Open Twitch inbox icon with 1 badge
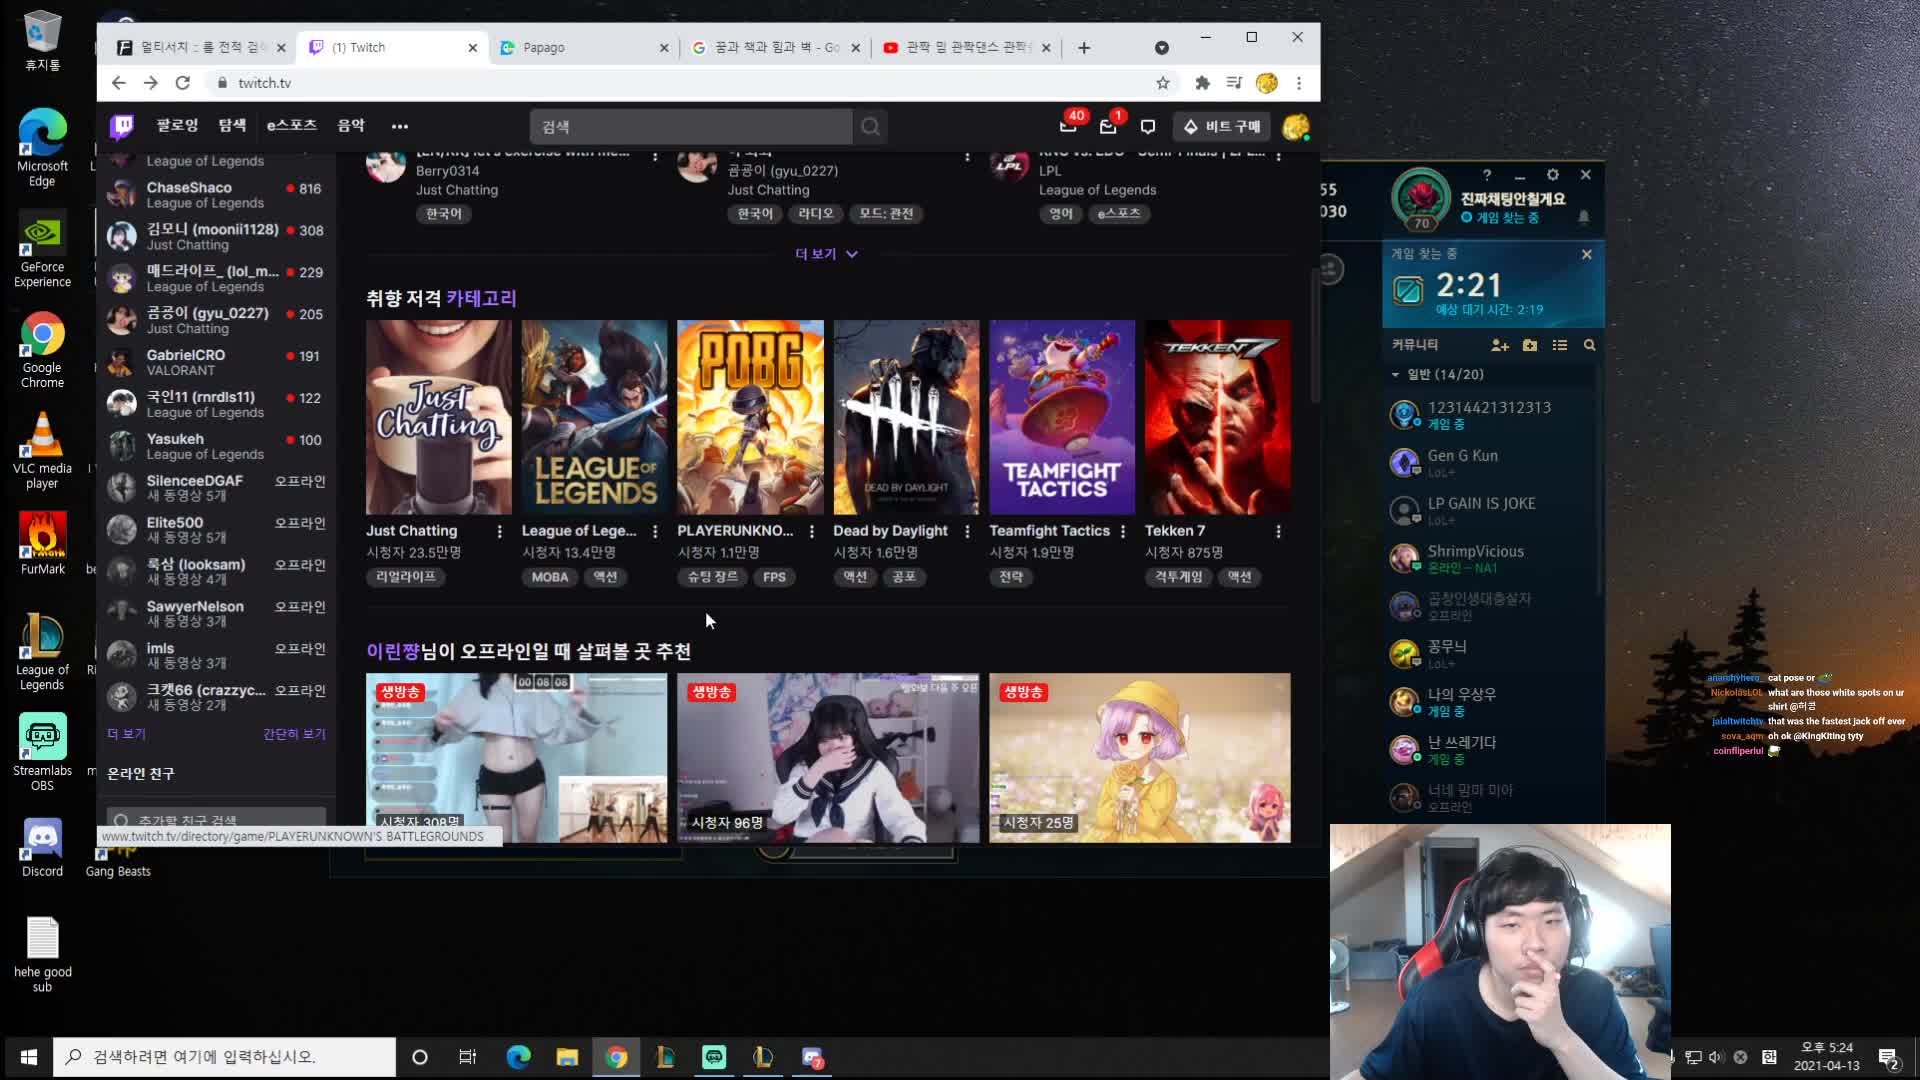This screenshot has width=1920, height=1080. (x=1108, y=126)
